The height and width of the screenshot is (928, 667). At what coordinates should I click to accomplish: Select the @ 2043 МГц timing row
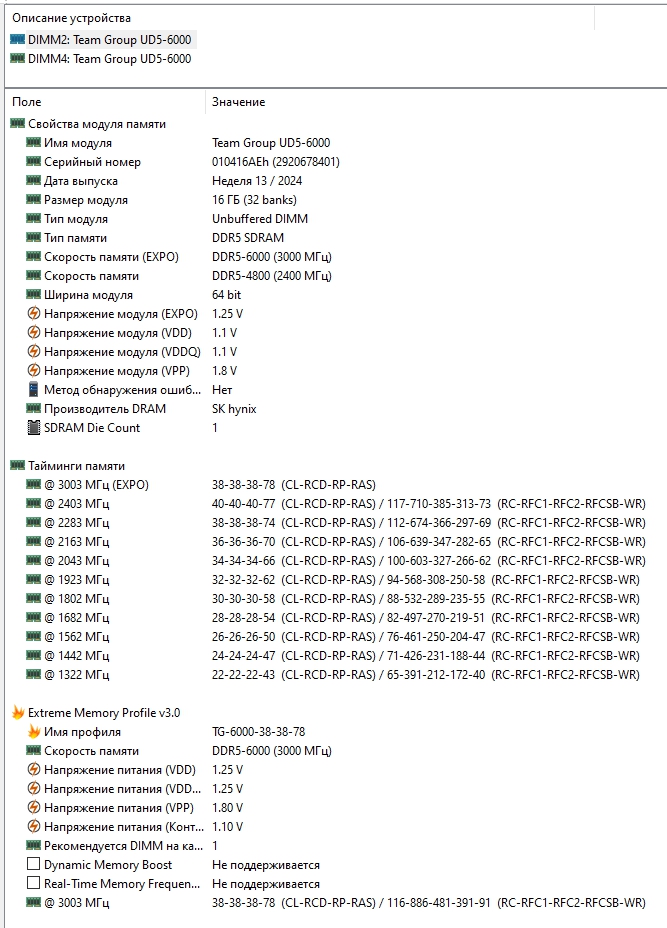pos(336,560)
